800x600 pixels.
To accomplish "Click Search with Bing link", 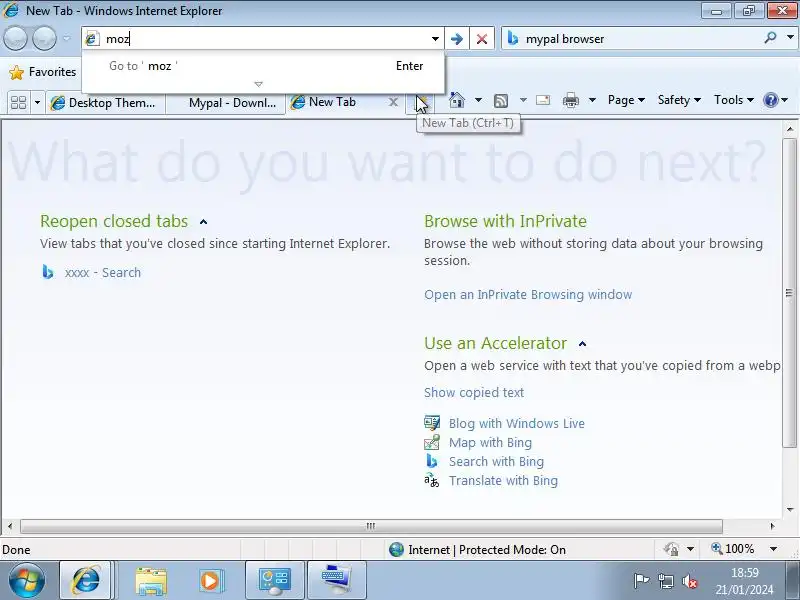I will coord(496,461).
